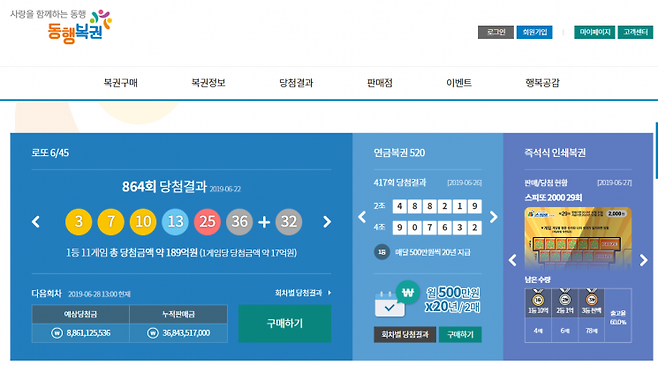Image resolution: width=658 pixels, height=365 pixels.
Task: Open 마이페이지
Action: pos(595,32)
